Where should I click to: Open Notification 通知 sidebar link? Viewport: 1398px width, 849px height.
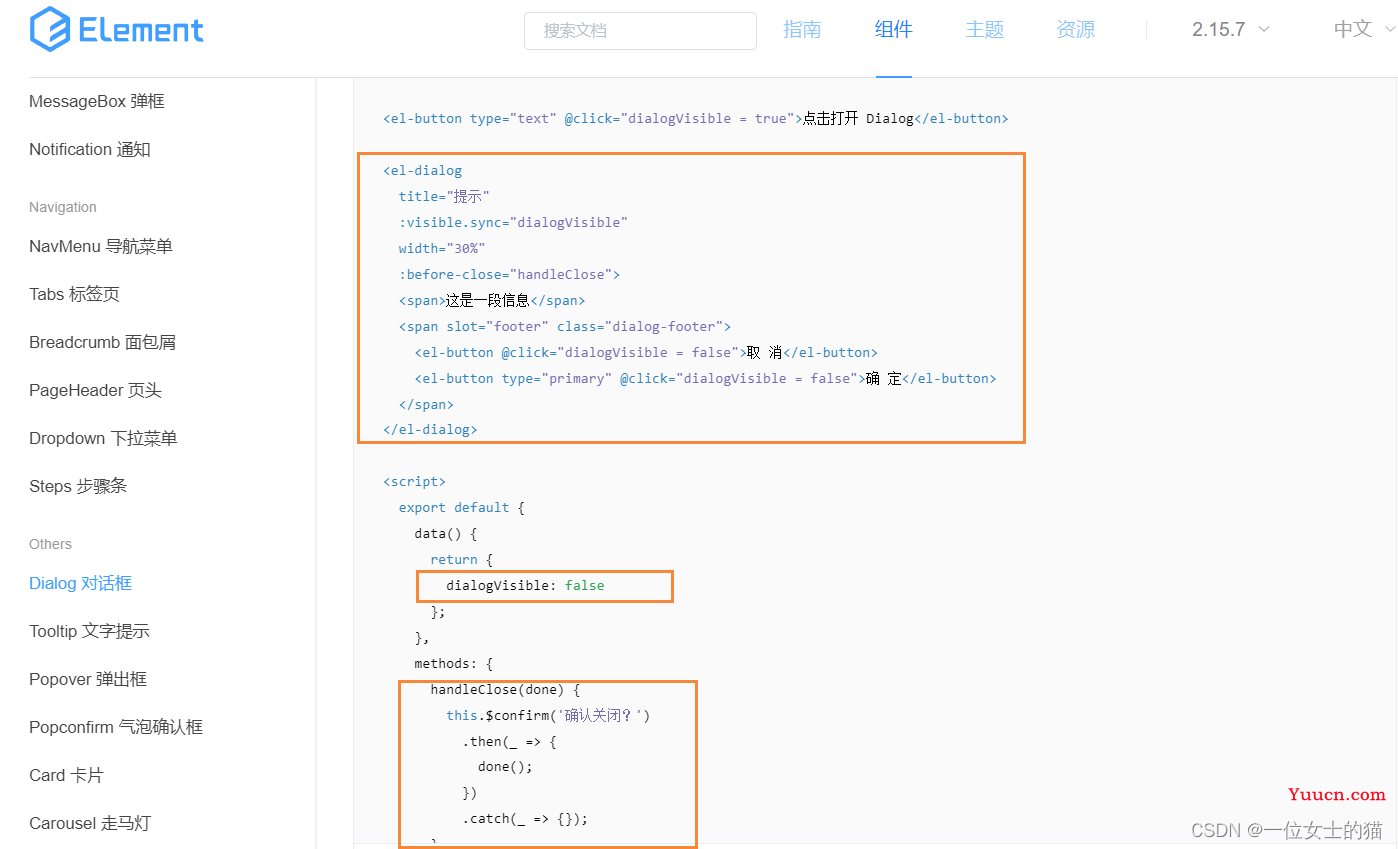[90, 149]
